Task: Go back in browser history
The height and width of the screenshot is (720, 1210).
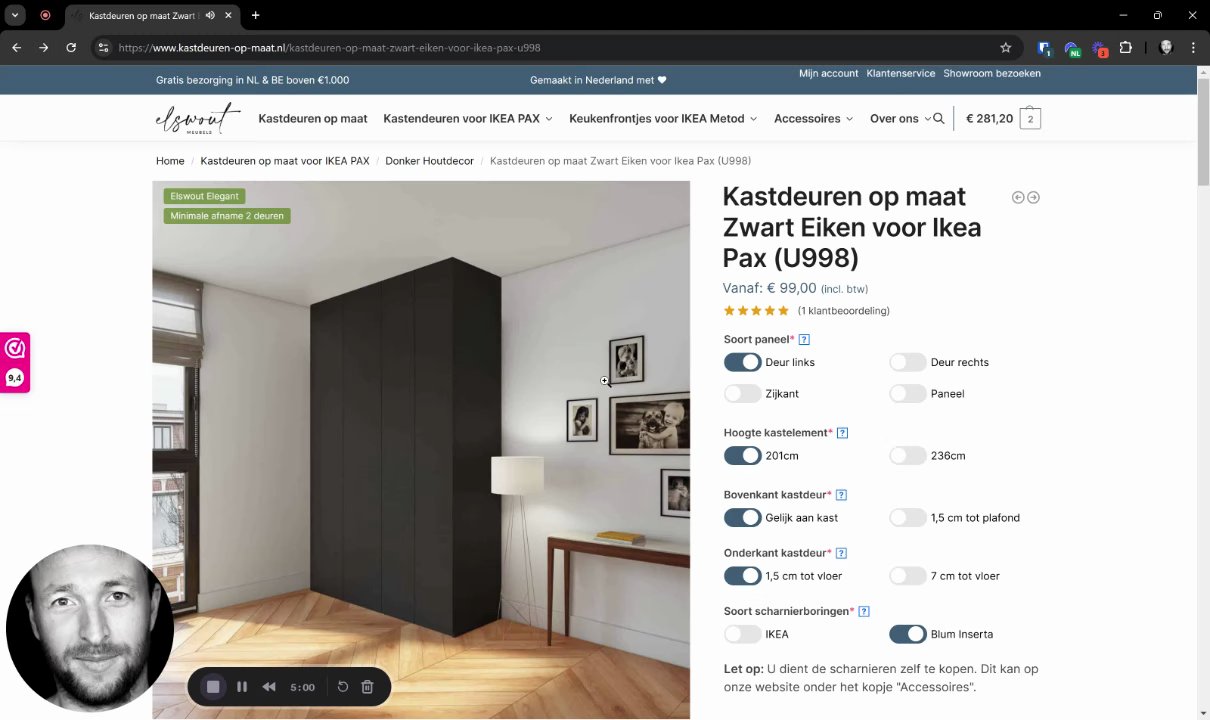Action: (17, 47)
